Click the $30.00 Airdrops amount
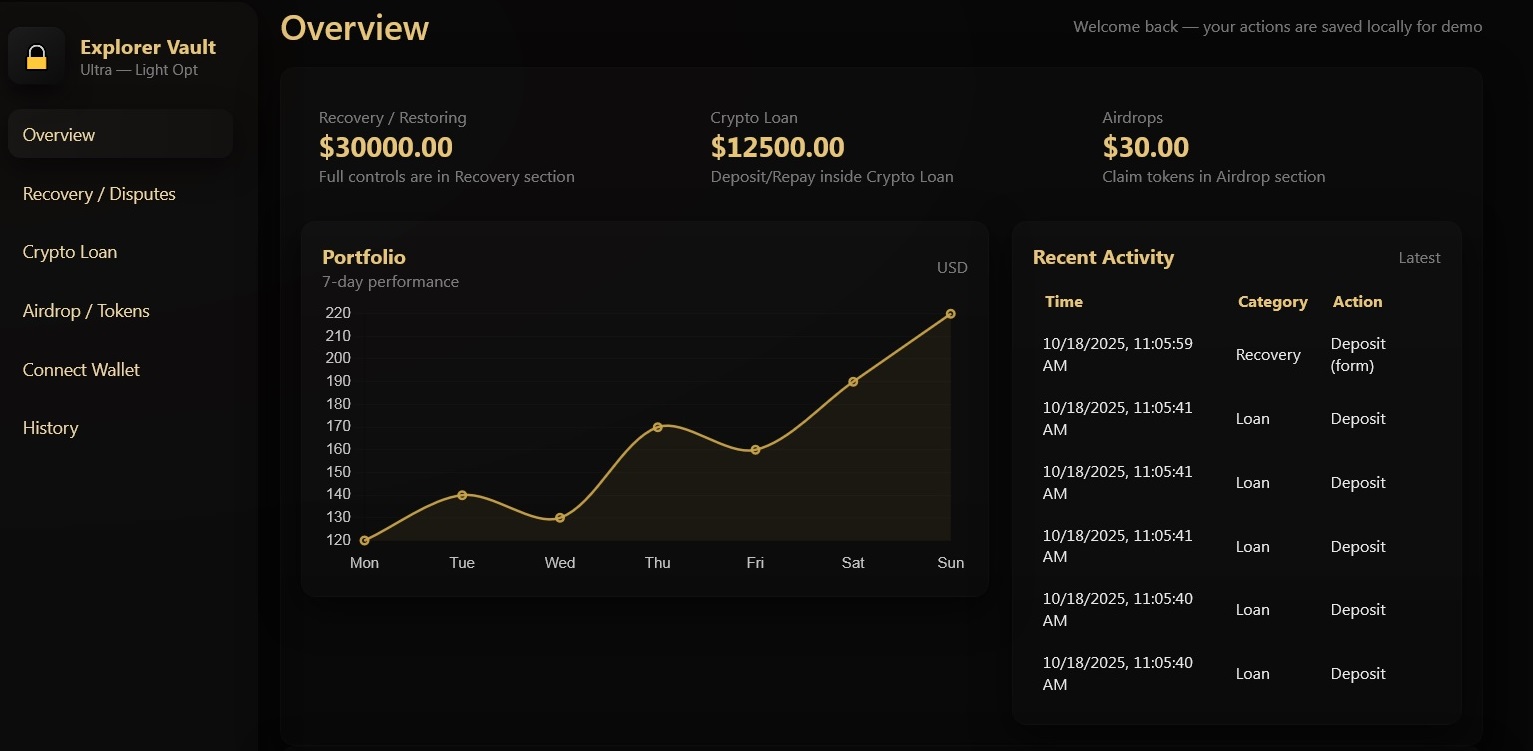 [1145, 148]
